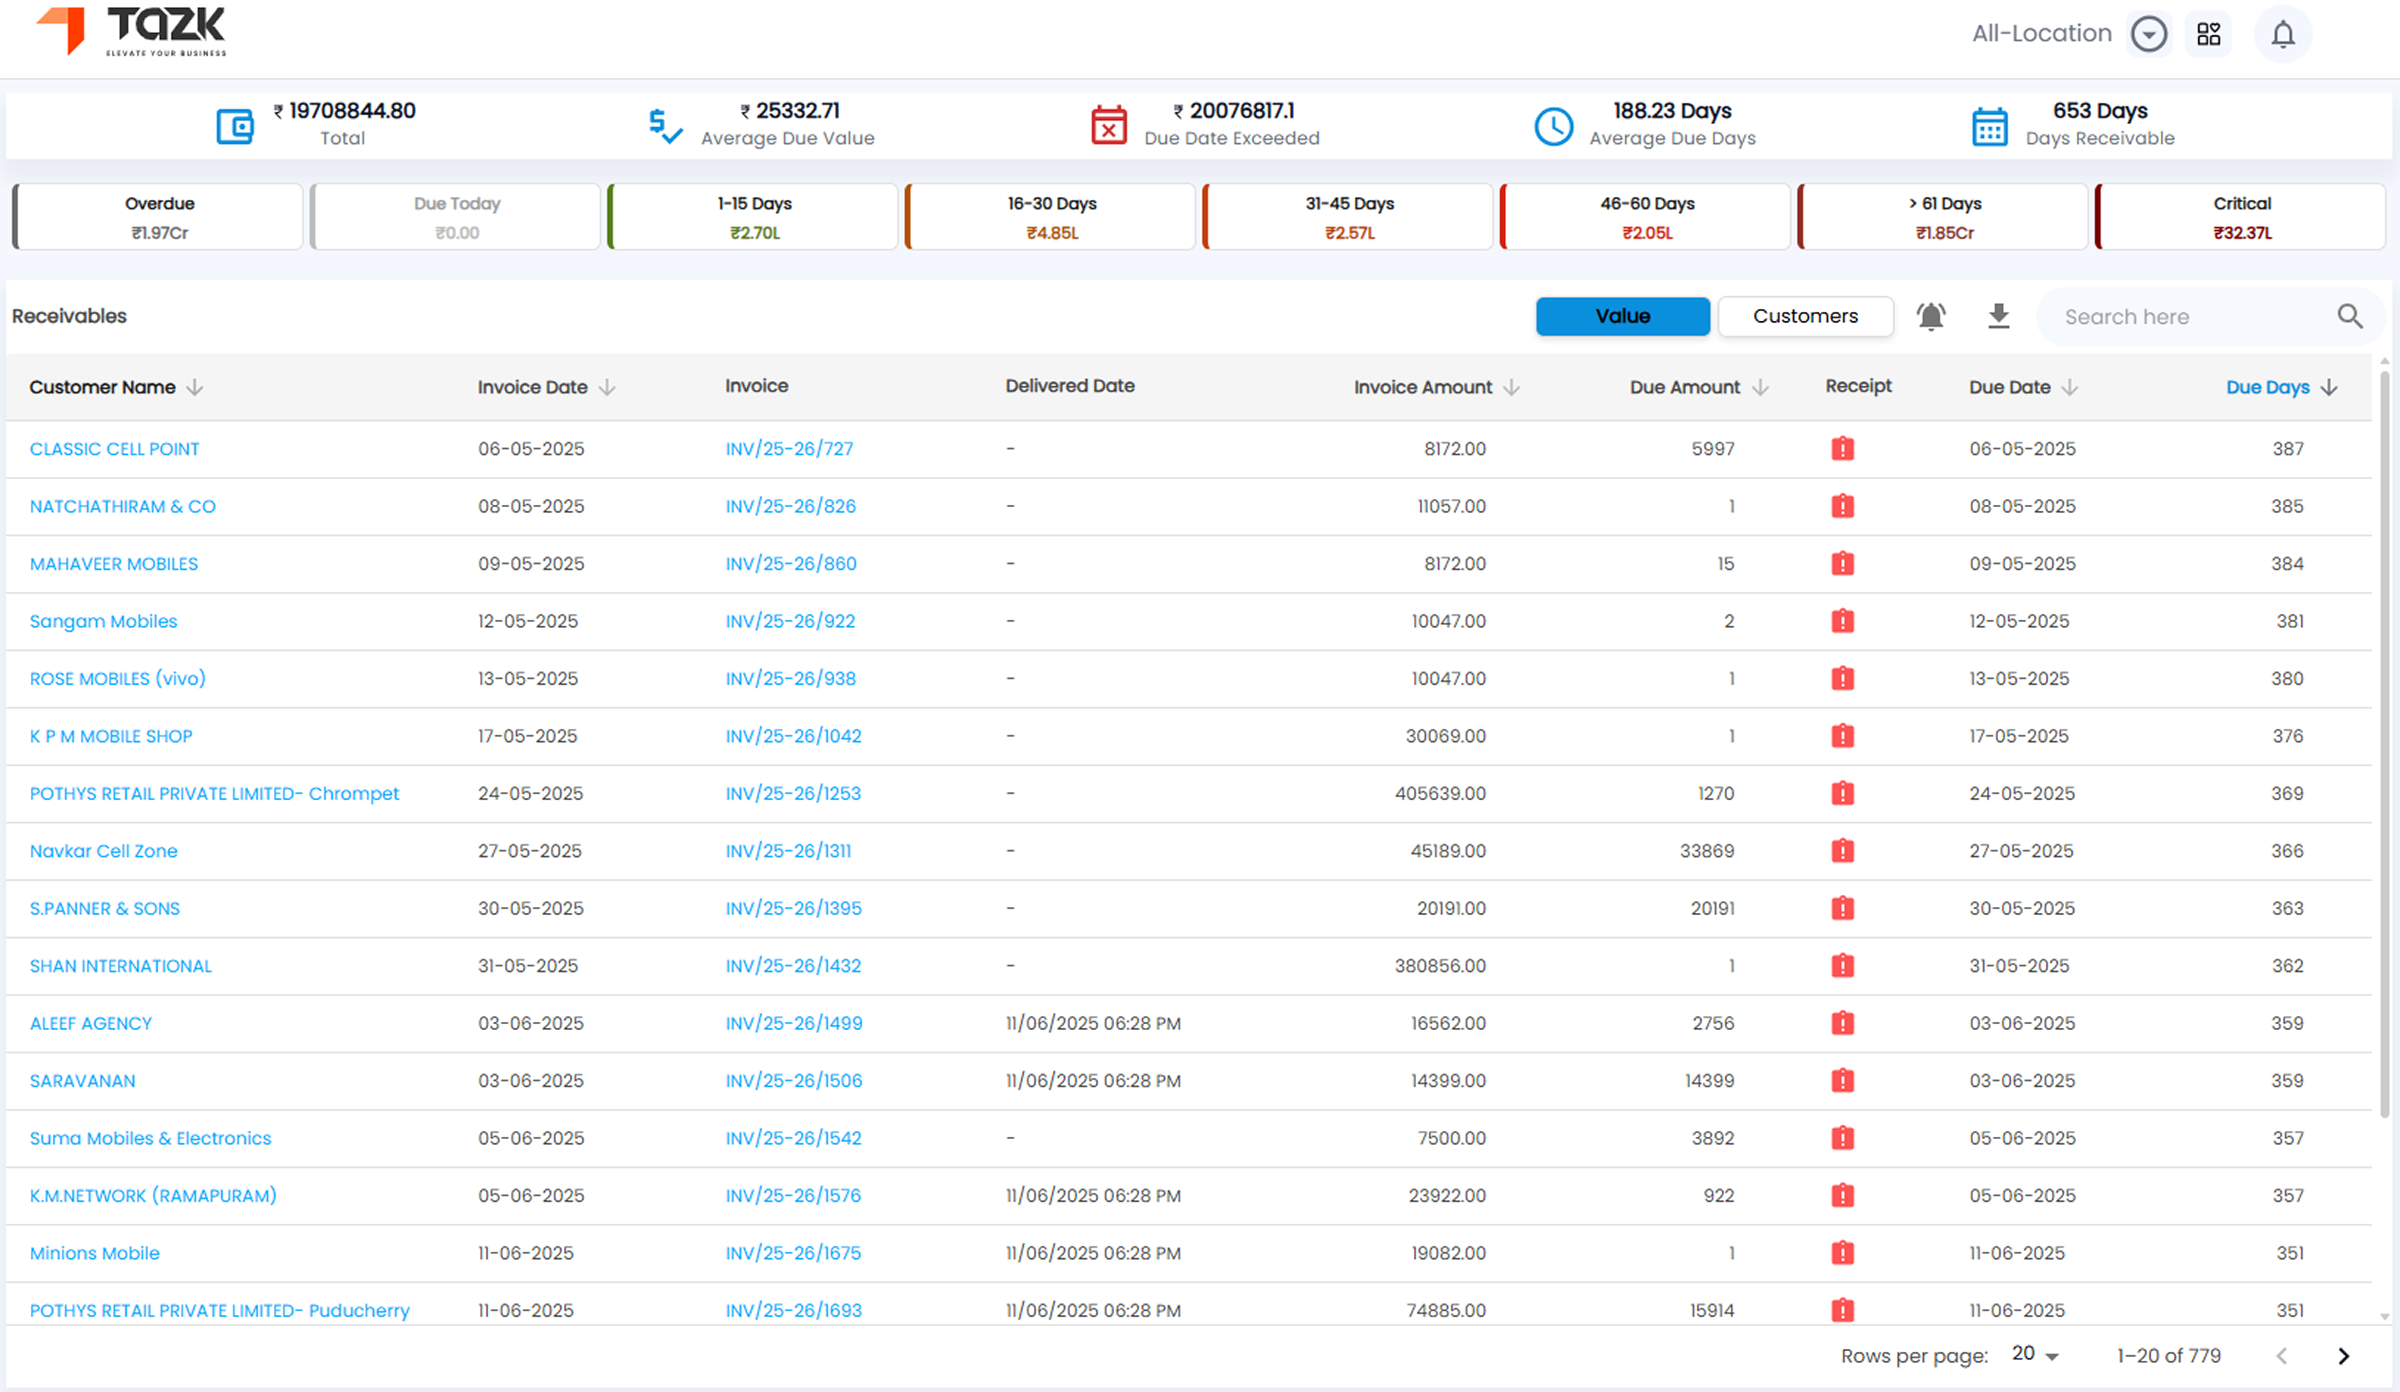Click the download icon
2400x1392 pixels.
click(1998, 316)
